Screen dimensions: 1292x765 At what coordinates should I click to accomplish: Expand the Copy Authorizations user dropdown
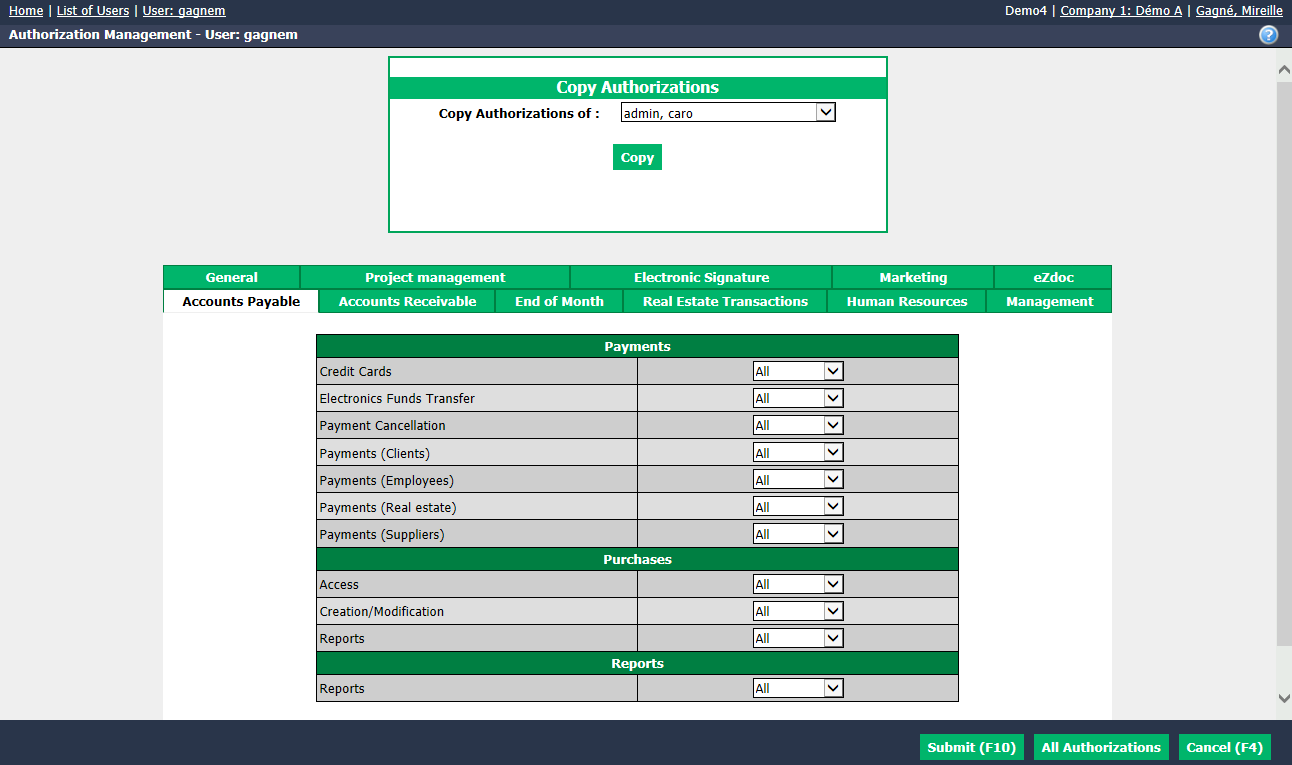coord(728,113)
